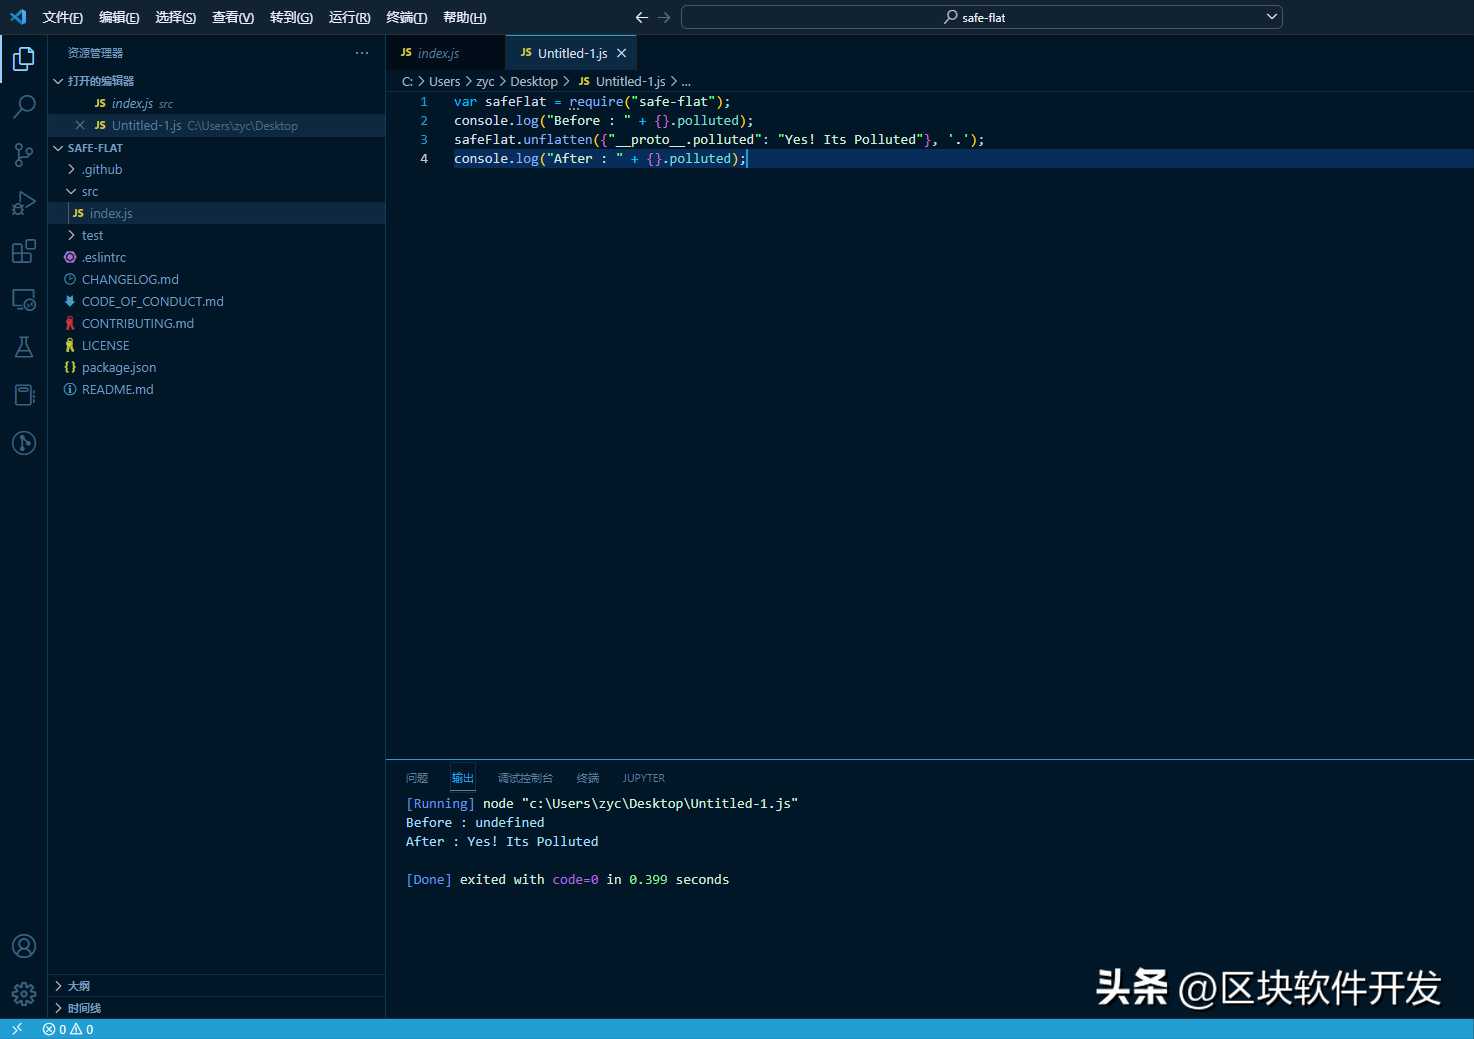Image resolution: width=1474 pixels, height=1039 pixels.
Task: Open the .eslintrc file
Action: click(217, 258)
